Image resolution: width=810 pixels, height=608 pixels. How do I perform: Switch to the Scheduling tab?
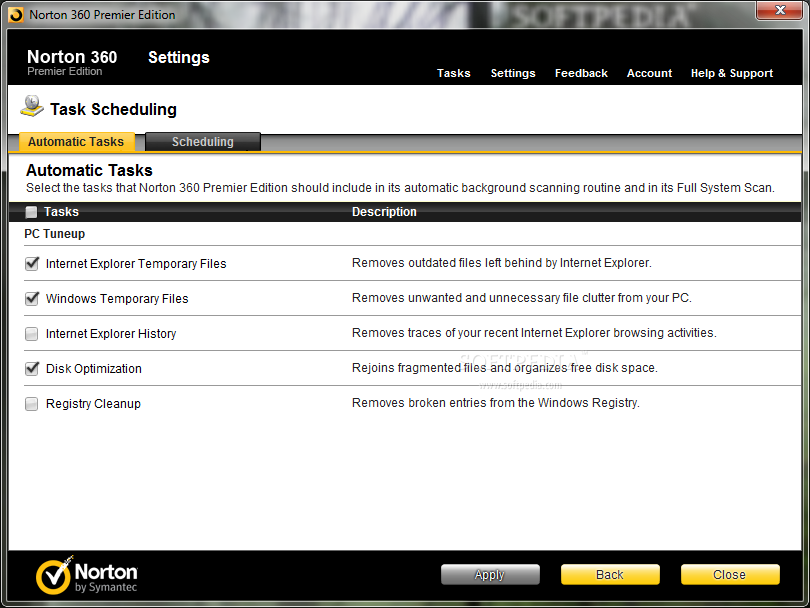point(202,142)
